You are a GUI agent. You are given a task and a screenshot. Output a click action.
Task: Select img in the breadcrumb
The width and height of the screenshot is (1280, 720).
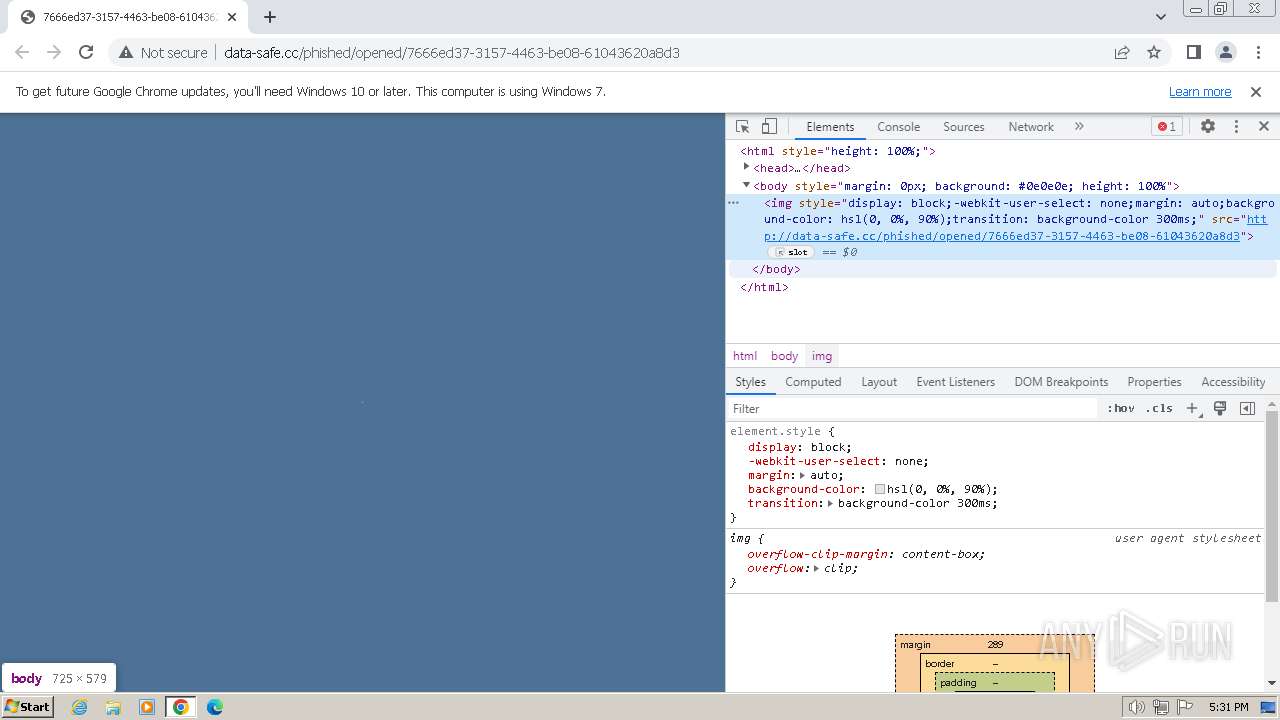[822, 356]
